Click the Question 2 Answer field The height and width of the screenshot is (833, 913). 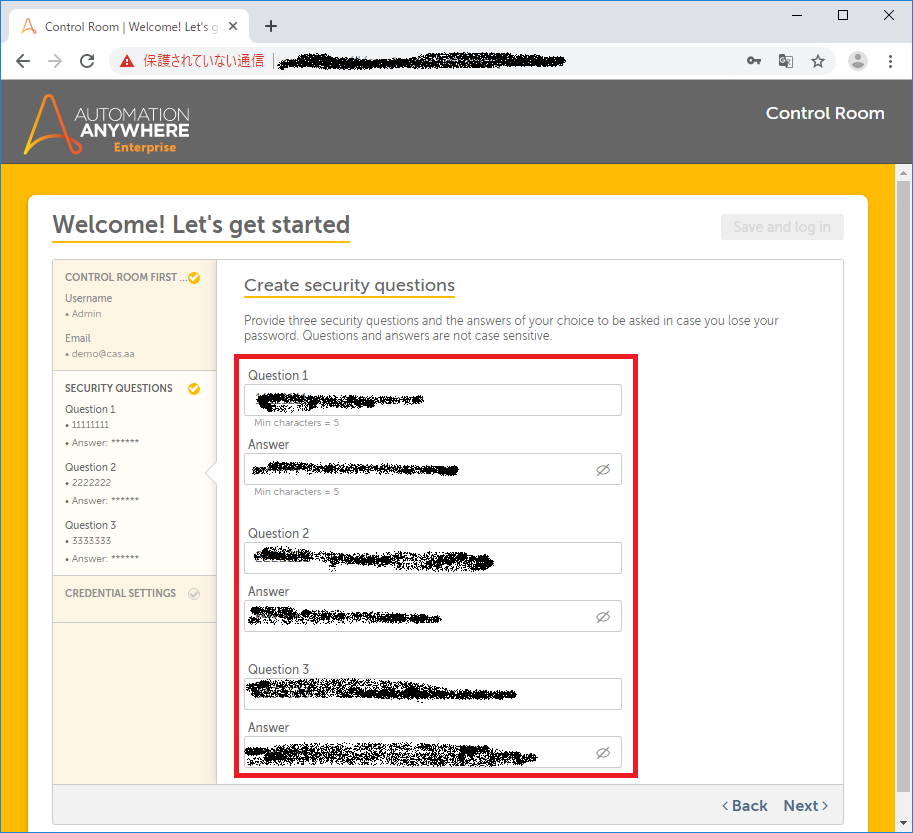point(433,616)
